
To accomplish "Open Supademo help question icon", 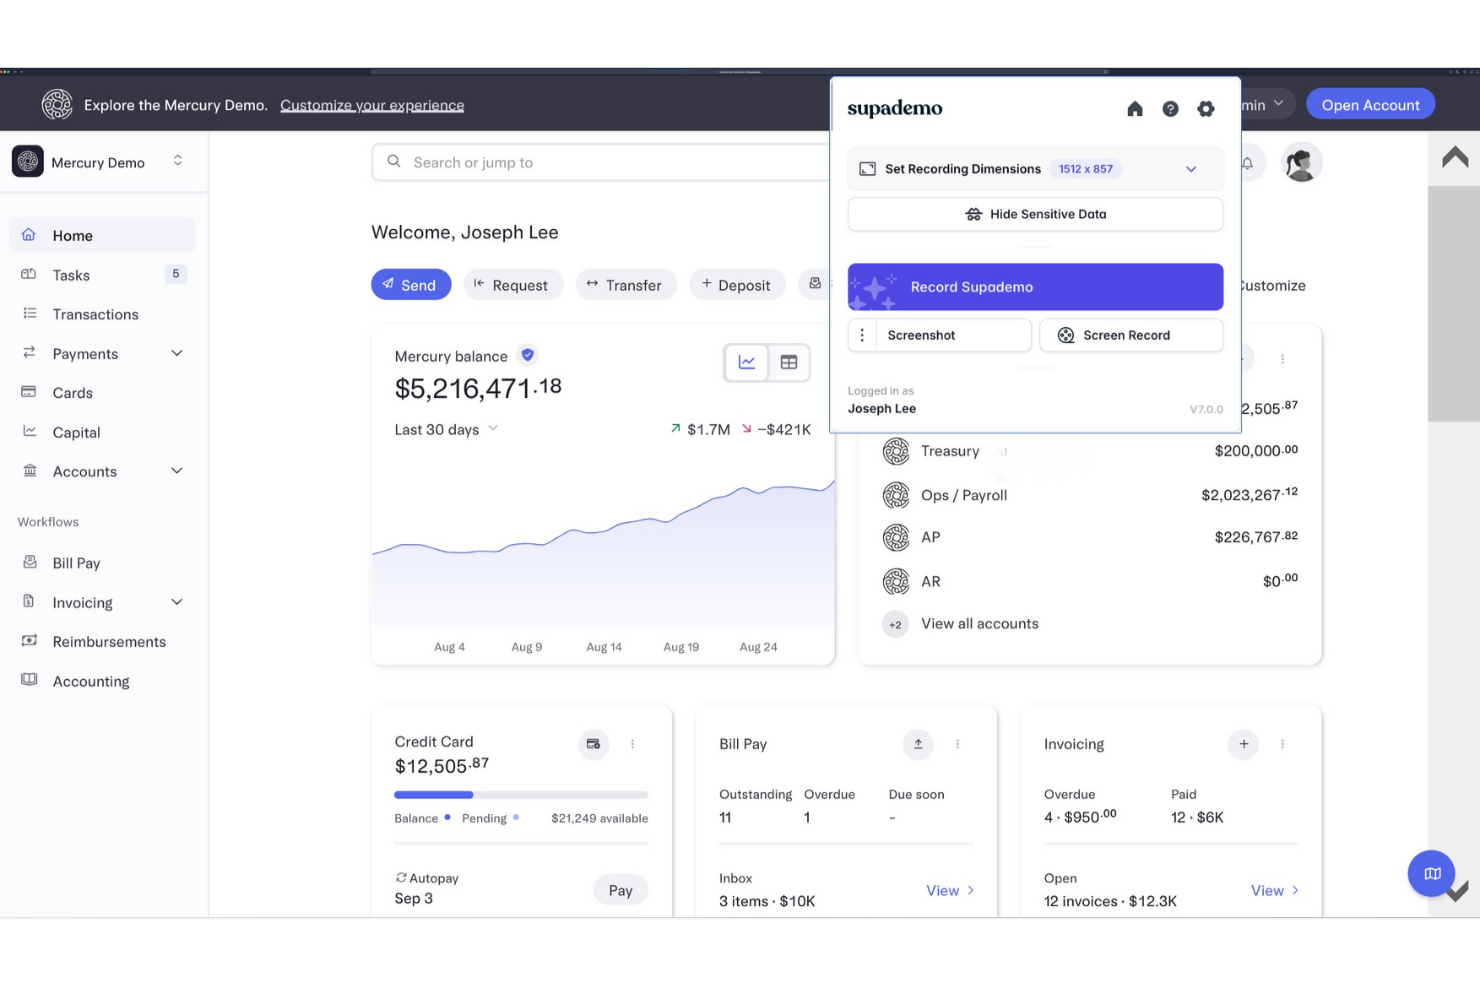I will coord(1170,109).
